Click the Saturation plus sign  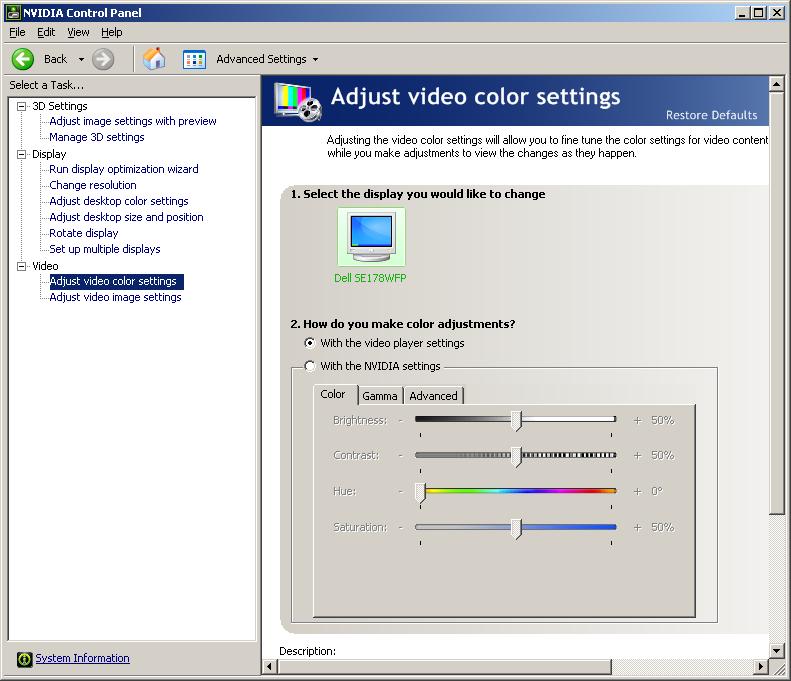(x=638, y=528)
